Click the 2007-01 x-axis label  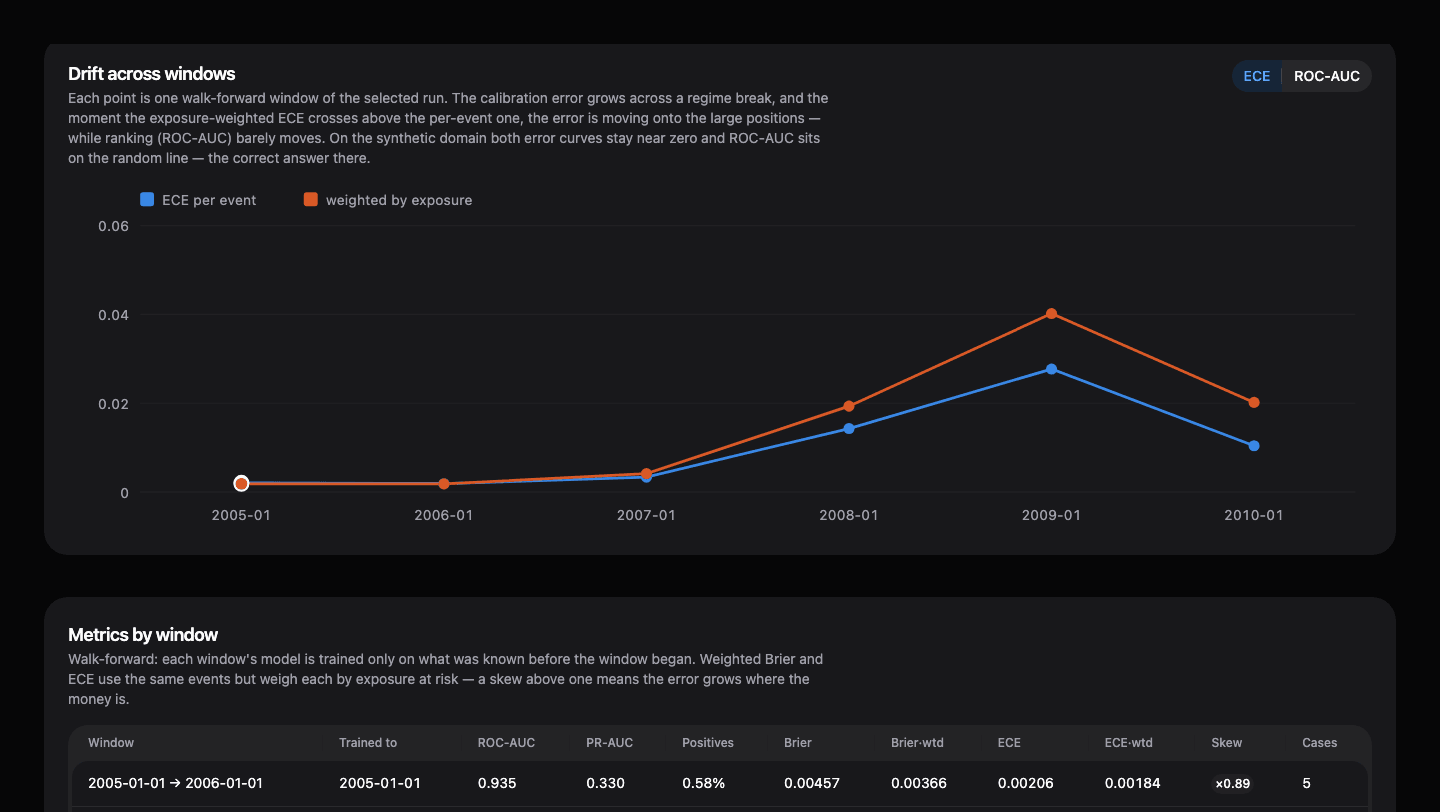(x=646, y=515)
